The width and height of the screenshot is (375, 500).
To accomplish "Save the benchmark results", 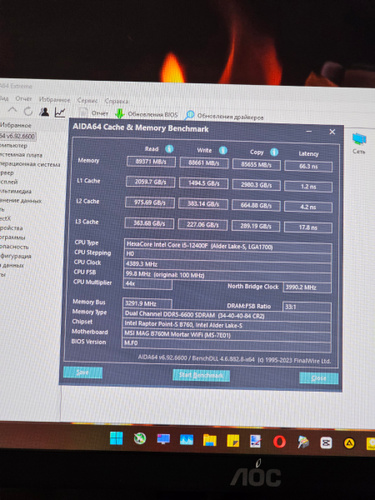I will click(83, 372).
